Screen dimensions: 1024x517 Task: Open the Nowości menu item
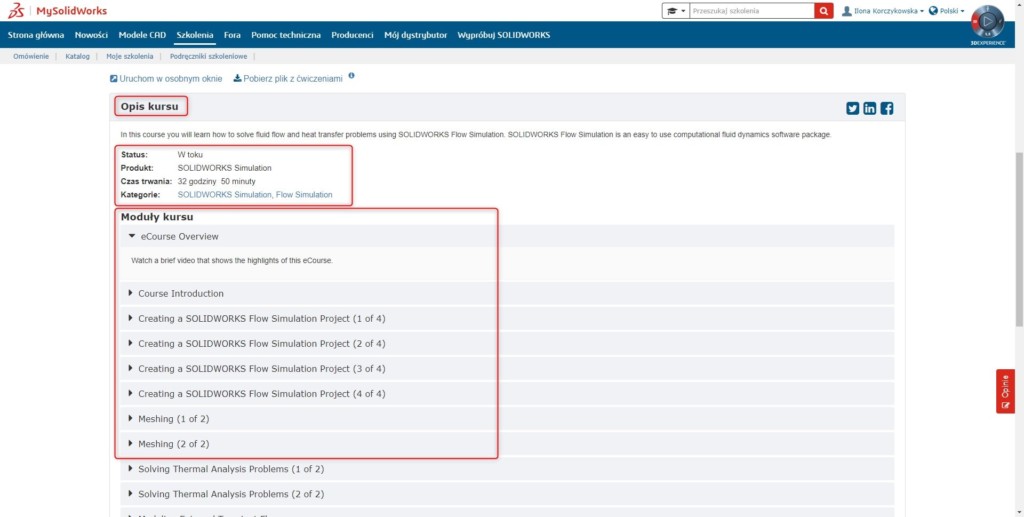(x=91, y=35)
